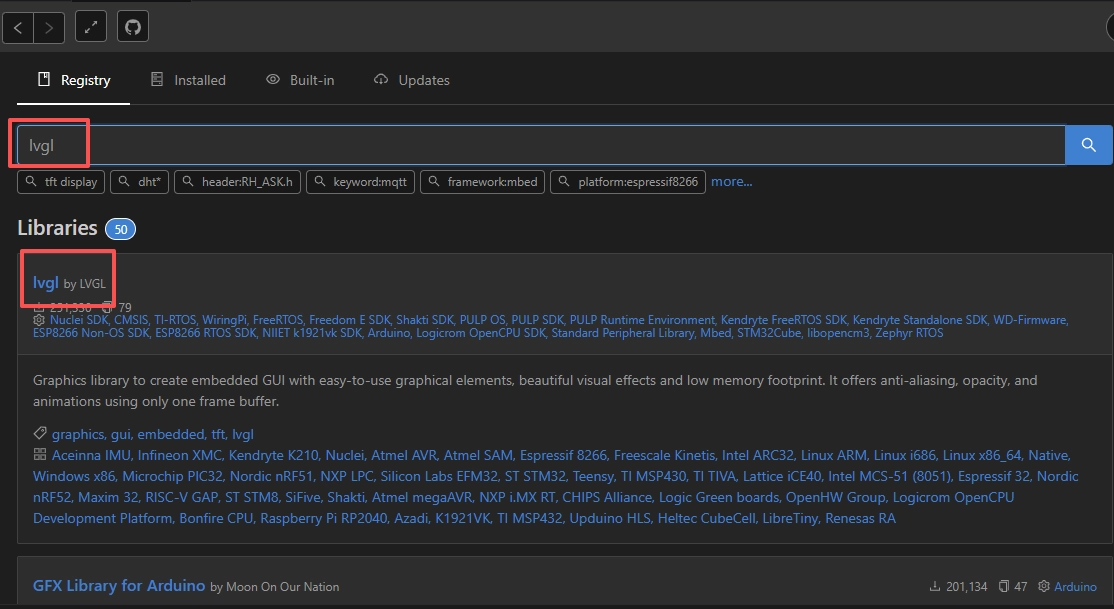The height and width of the screenshot is (609, 1114).
Task: Open the Arduino framework link in lvgl card
Action: click(389, 333)
